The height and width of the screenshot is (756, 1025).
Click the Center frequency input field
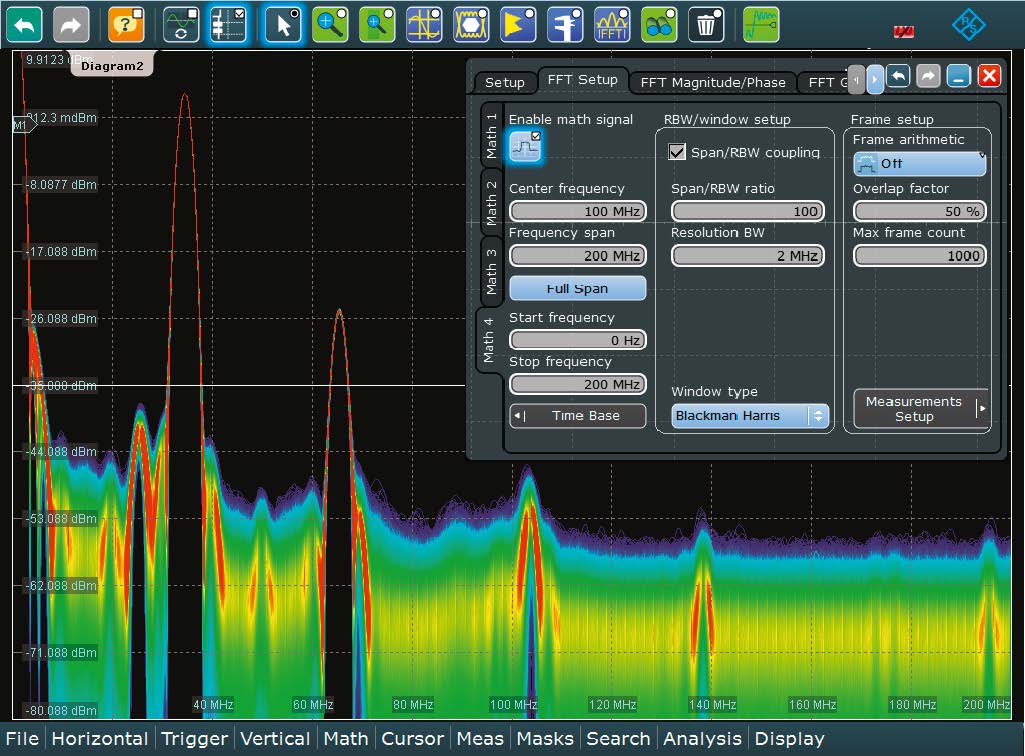point(577,212)
